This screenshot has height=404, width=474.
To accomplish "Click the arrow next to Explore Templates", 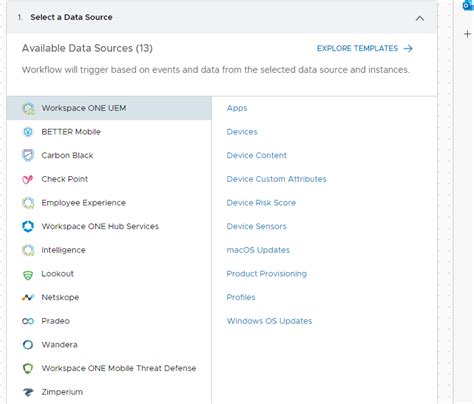I will point(408,49).
